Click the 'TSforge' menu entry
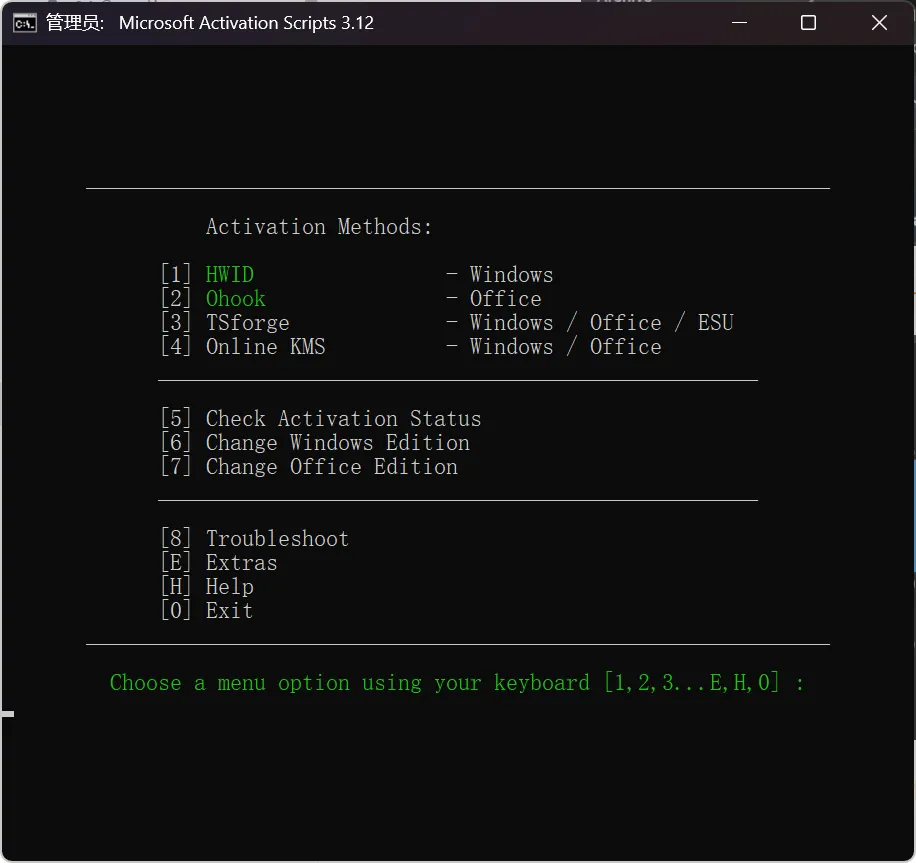Screen dimensions: 916x863 pos(248,323)
